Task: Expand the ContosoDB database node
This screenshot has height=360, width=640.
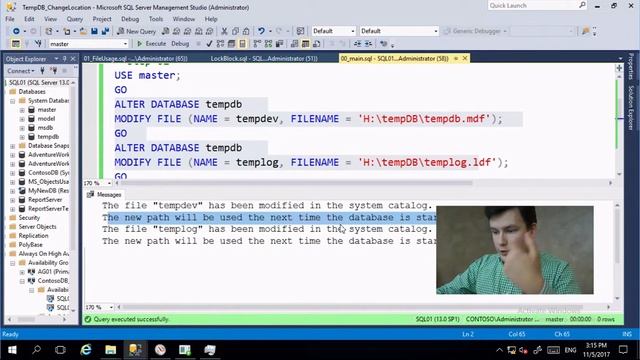Action: (13, 173)
